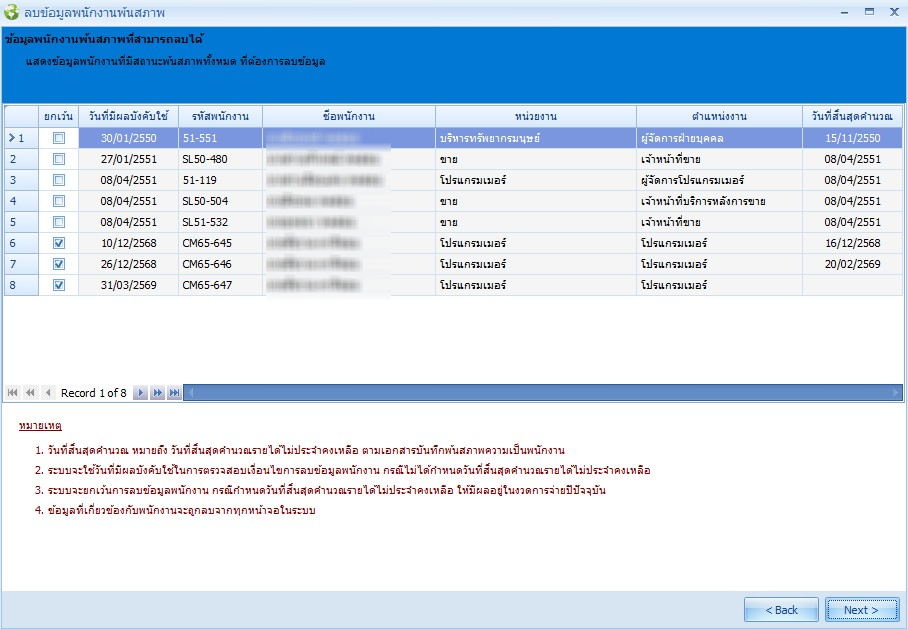Sort by หน่วยงาน column header
The width and height of the screenshot is (908, 629).
pyautogui.click(x=536, y=116)
